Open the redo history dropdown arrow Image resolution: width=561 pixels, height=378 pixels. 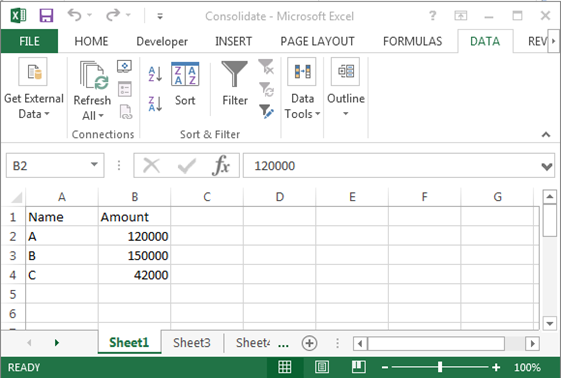128,15
